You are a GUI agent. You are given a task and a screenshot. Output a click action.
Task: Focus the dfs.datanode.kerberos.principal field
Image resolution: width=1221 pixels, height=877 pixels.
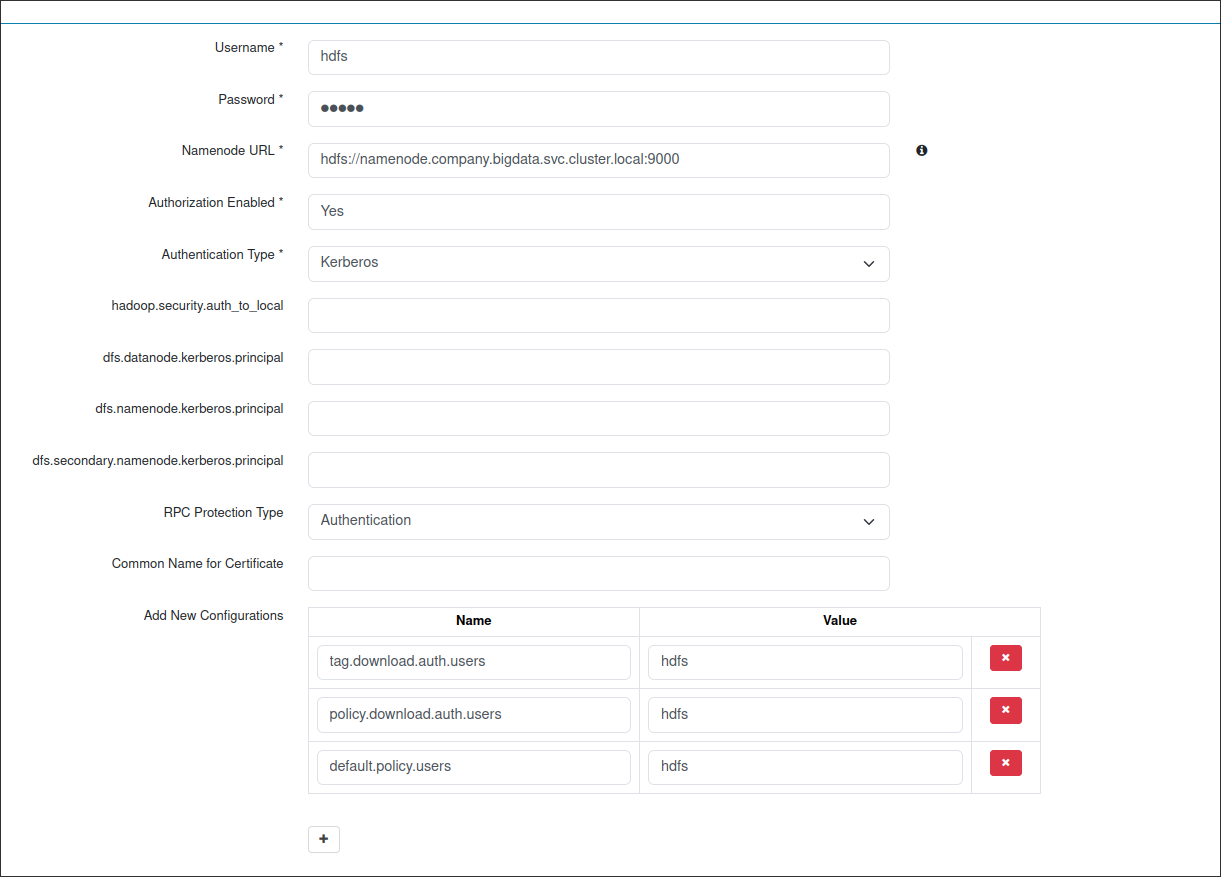(598, 367)
